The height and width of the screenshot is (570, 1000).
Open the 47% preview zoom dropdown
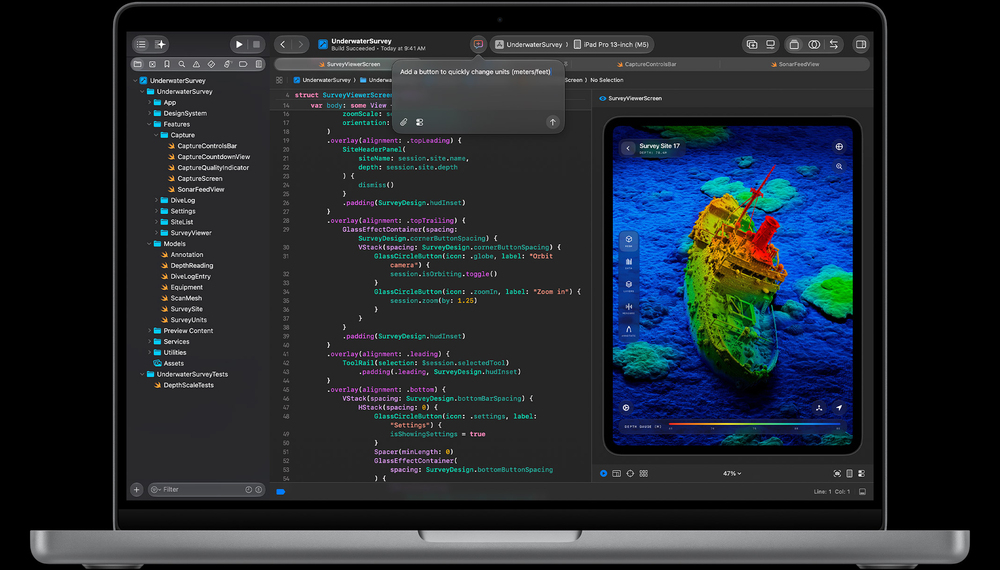pyautogui.click(x=732, y=474)
